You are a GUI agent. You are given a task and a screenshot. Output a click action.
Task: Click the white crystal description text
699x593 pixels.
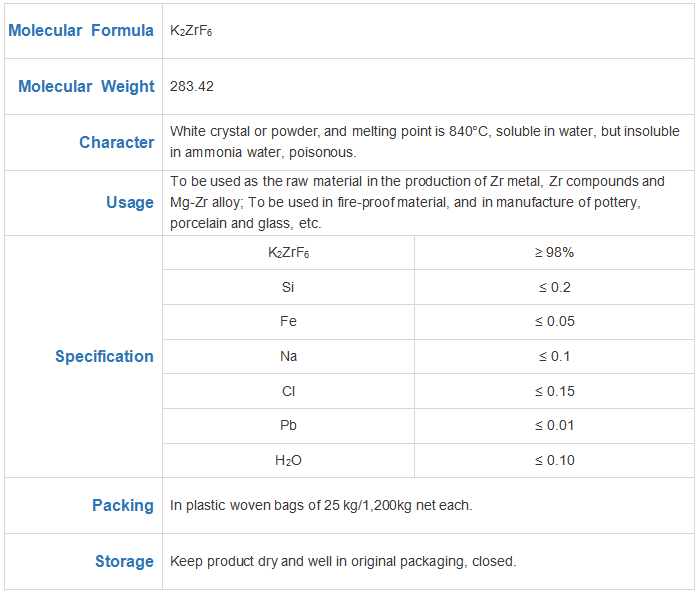click(x=424, y=142)
